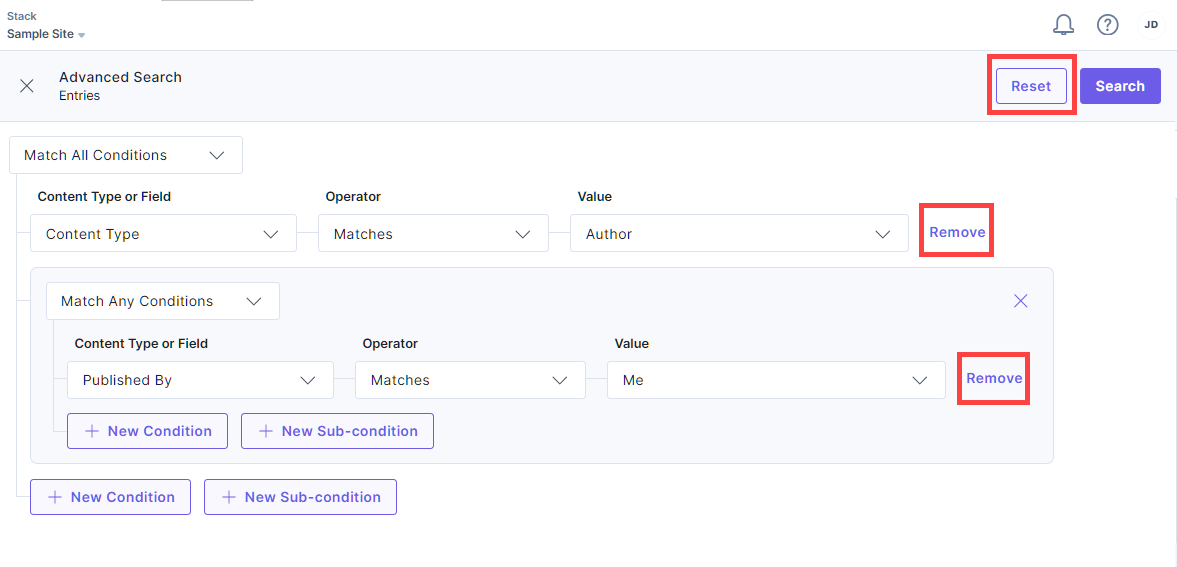The width and height of the screenshot is (1177, 567).
Task: Open the Match All Conditions dropdown
Action: [125, 155]
